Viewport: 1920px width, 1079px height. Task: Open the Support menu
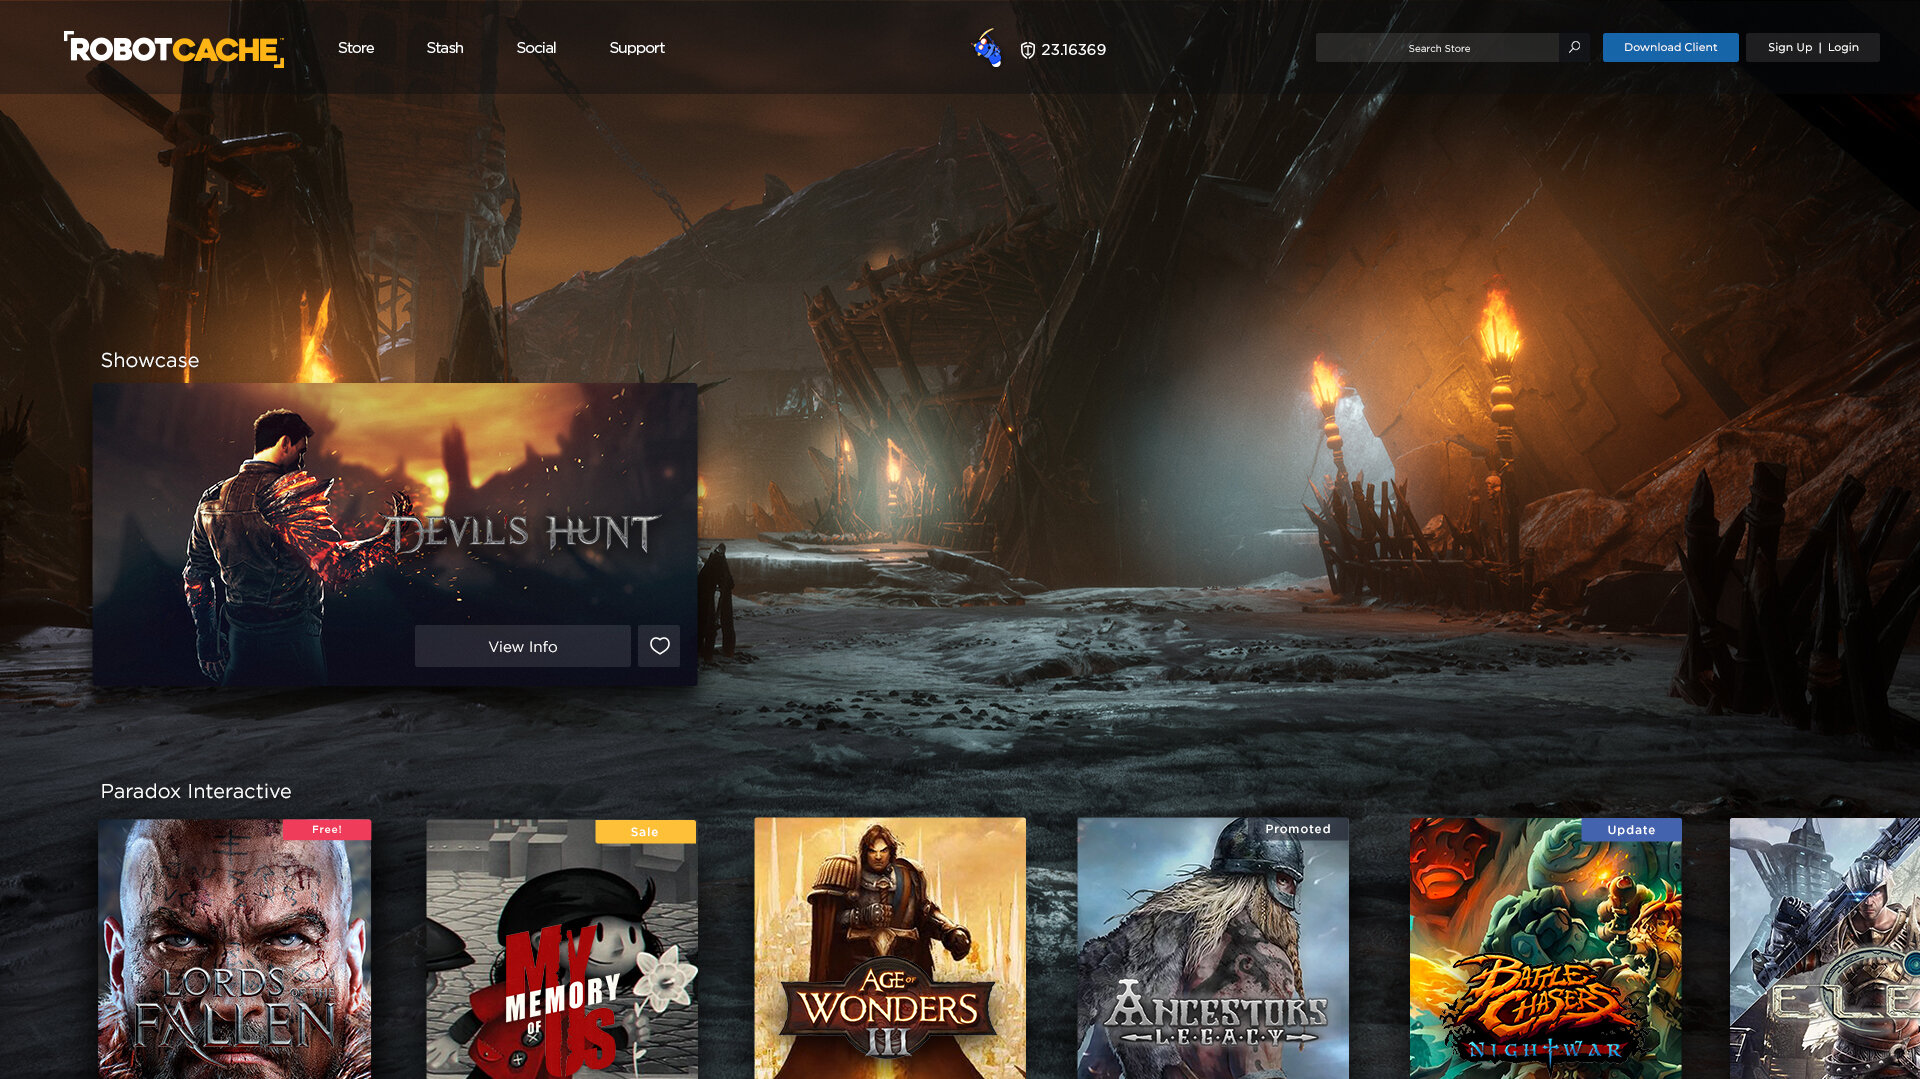[x=637, y=48]
